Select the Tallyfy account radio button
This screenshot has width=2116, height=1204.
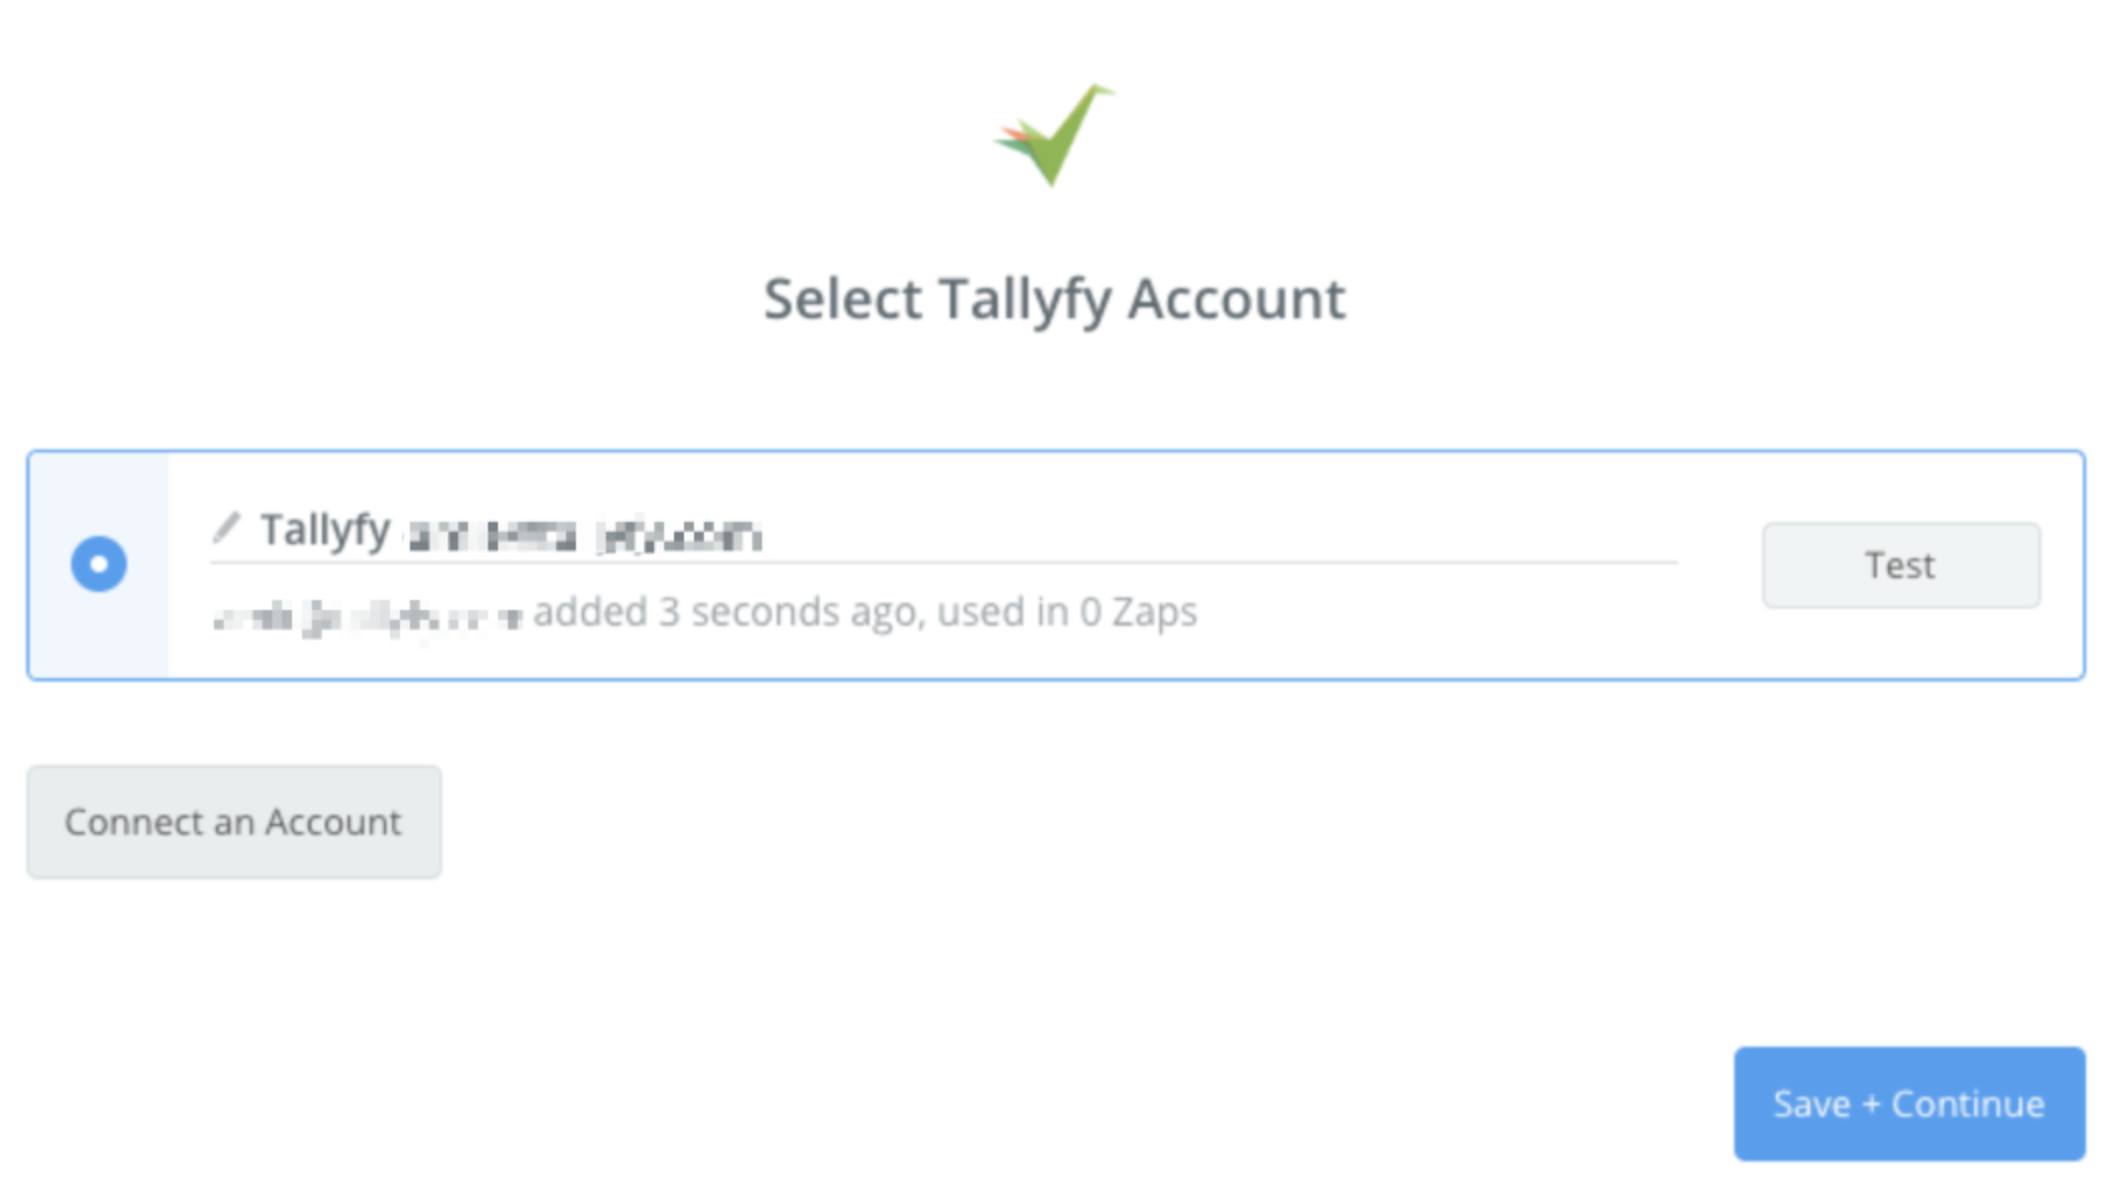99,564
